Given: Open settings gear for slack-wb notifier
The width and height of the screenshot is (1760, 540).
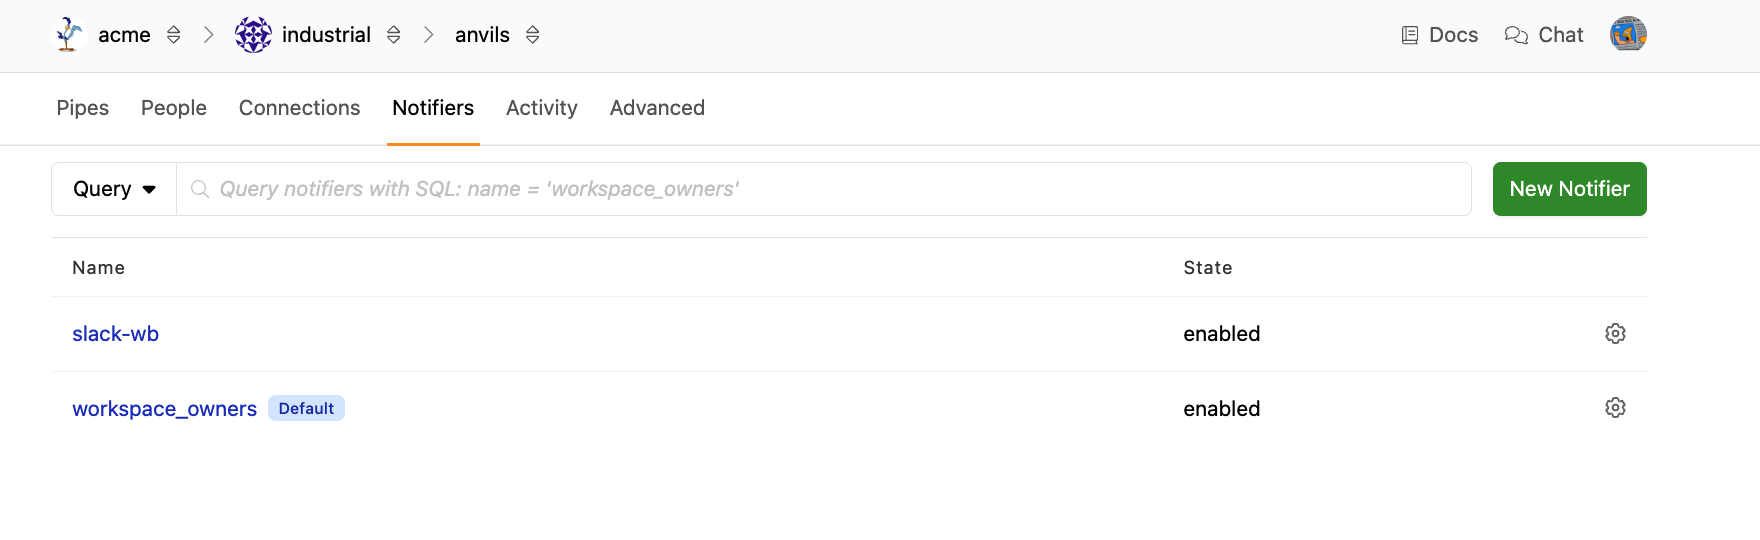Looking at the screenshot, I should 1615,334.
